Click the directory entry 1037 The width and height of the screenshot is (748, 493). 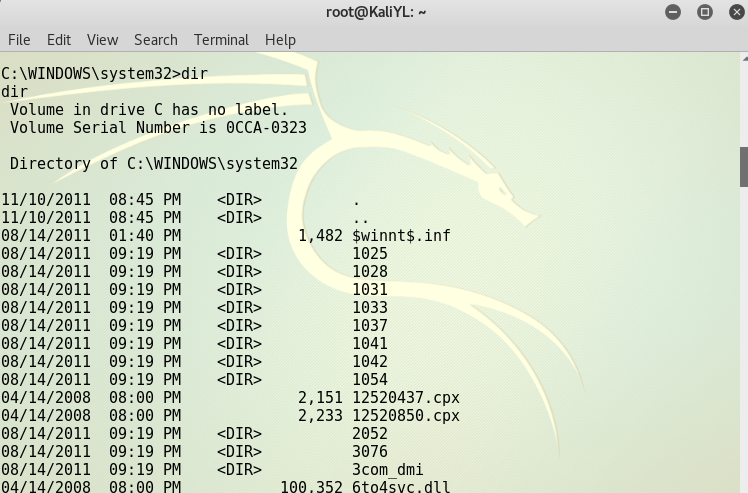pos(370,325)
